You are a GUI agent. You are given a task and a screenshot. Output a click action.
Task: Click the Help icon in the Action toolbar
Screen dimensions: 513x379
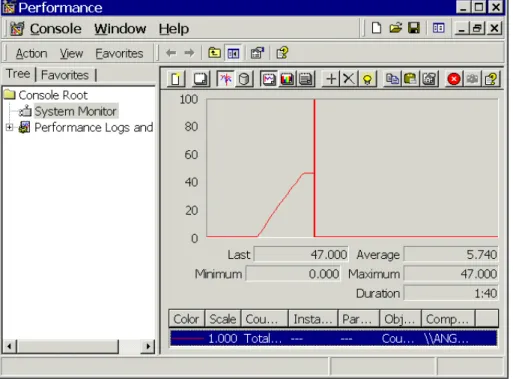coord(282,53)
